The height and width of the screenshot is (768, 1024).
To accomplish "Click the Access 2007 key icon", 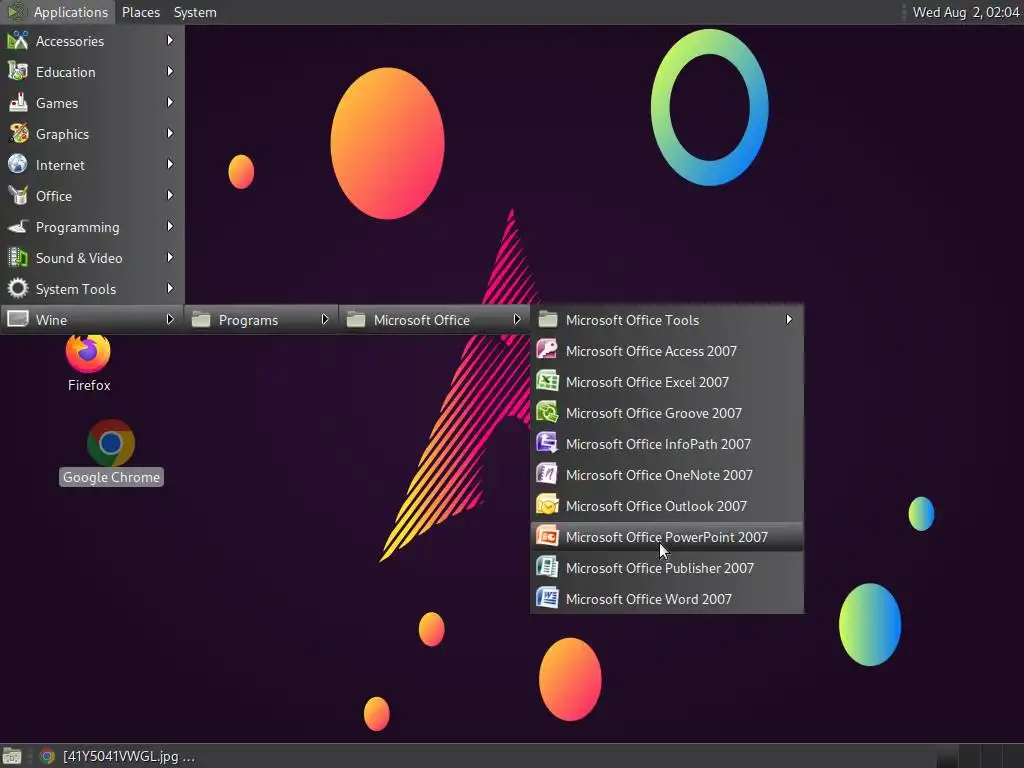I will [x=547, y=351].
